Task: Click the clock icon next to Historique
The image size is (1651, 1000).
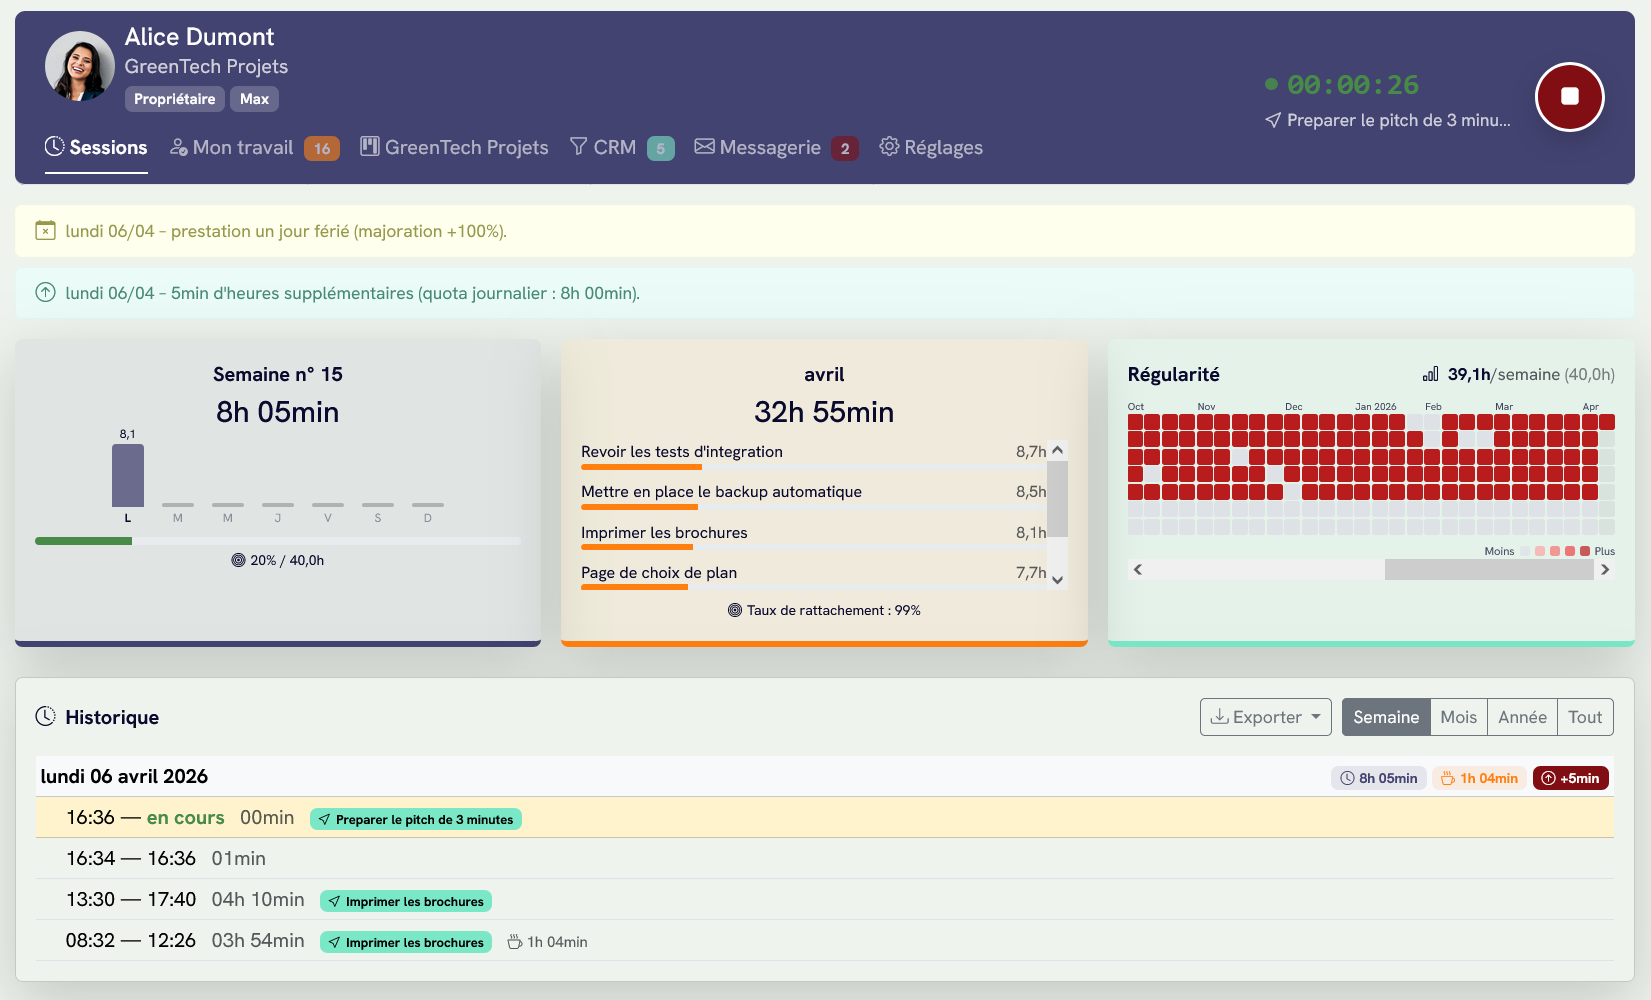Action: [45, 717]
